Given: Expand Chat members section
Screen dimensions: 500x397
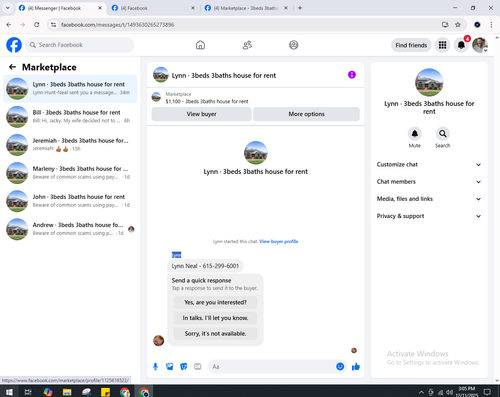Looking at the screenshot, I should click(429, 182).
